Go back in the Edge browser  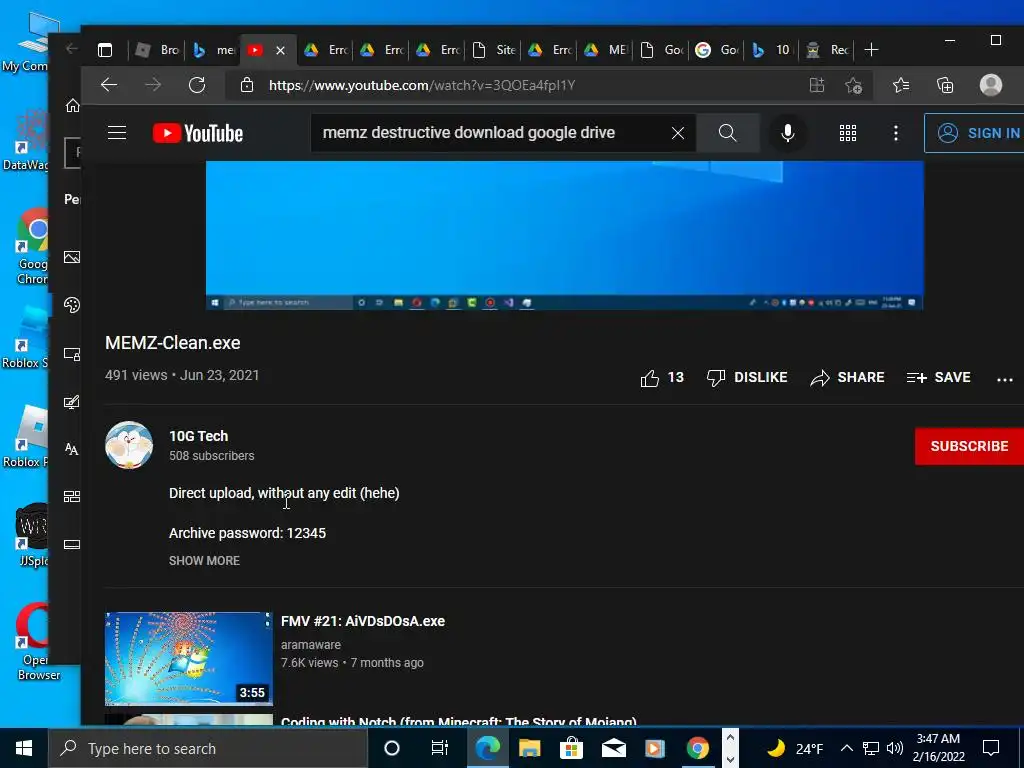click(109, 85)
